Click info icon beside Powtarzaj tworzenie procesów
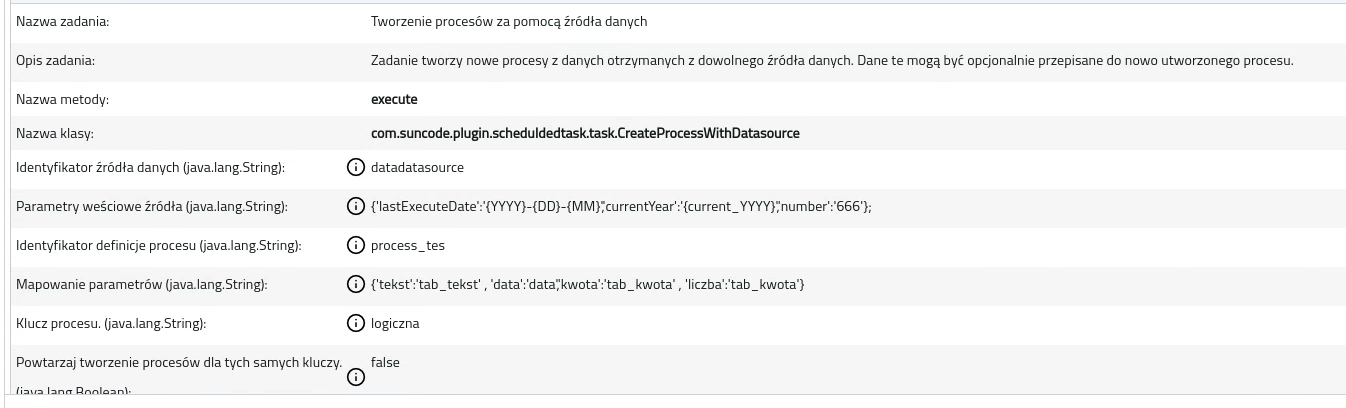 coord(355,377)
